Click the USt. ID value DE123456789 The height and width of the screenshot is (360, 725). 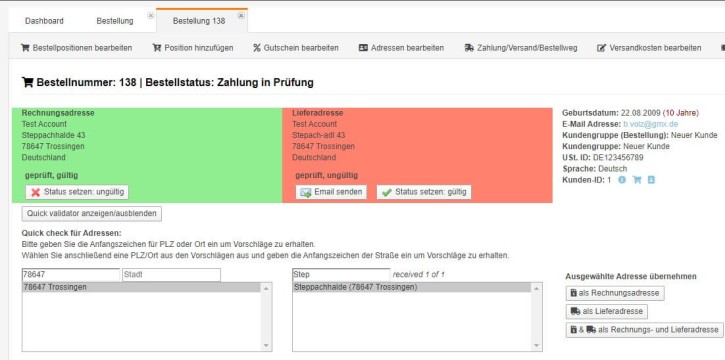[x=618, y=157]
